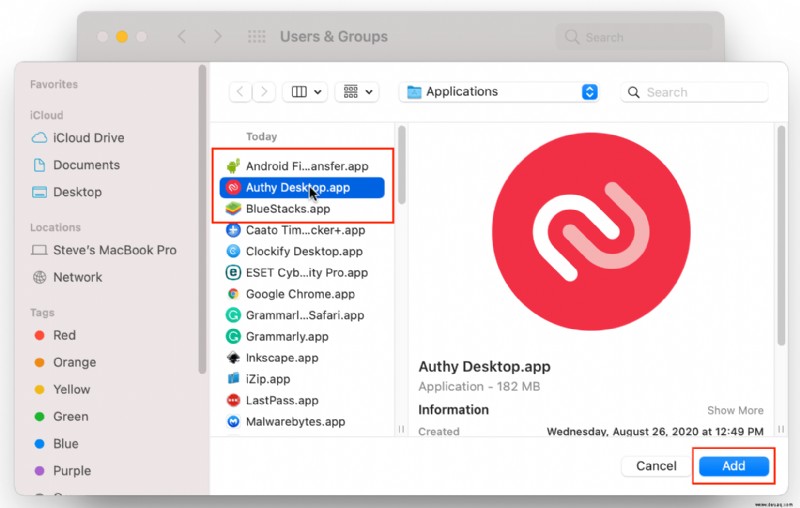
Task: Open the Applications location popup menu
Action: click(x=498, y=92)
